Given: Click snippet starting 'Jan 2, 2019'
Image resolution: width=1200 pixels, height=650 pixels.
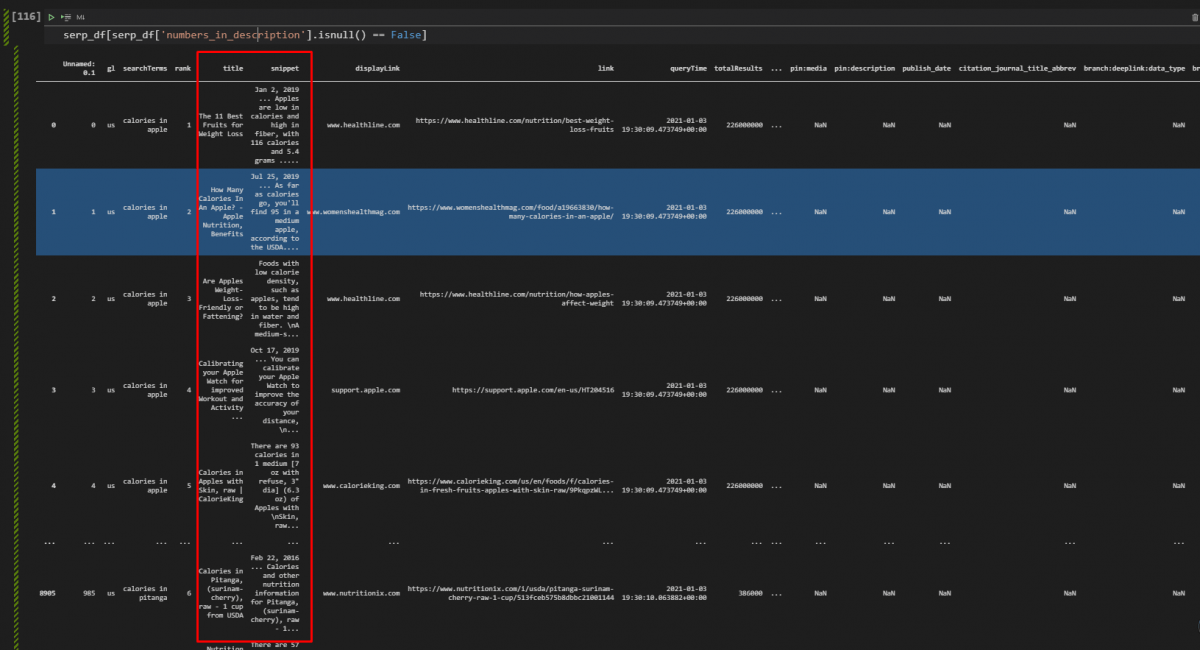Looking at the screenshot, I should pyautogui.click(x=274, y=125).
